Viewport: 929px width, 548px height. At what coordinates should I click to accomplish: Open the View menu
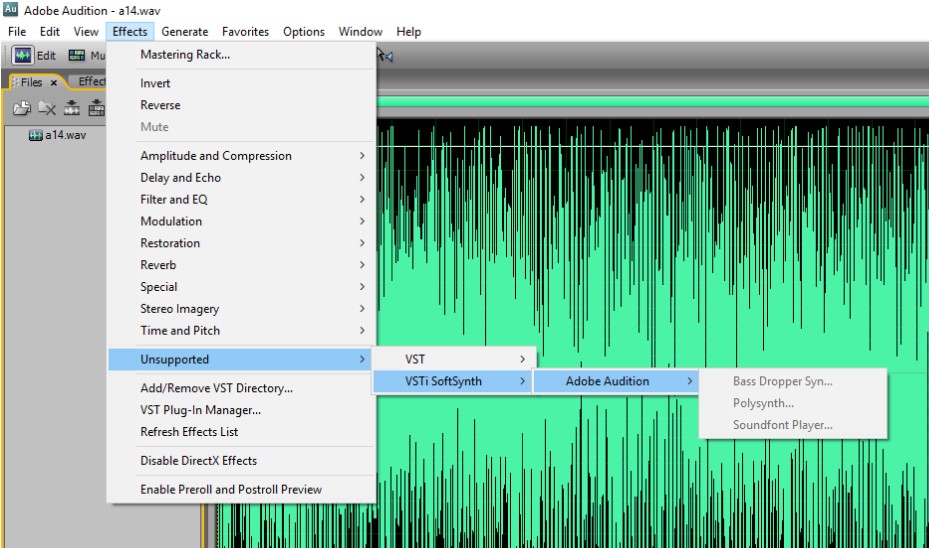[86, 31]
